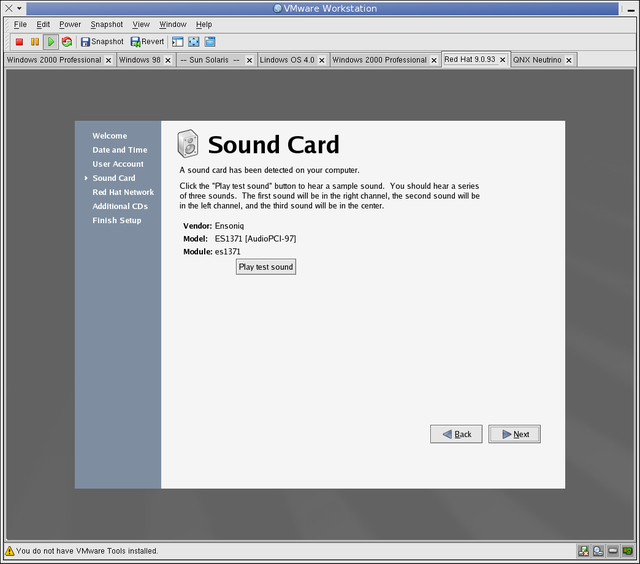Click the floppy drive status icon

[x=583, y=551]
